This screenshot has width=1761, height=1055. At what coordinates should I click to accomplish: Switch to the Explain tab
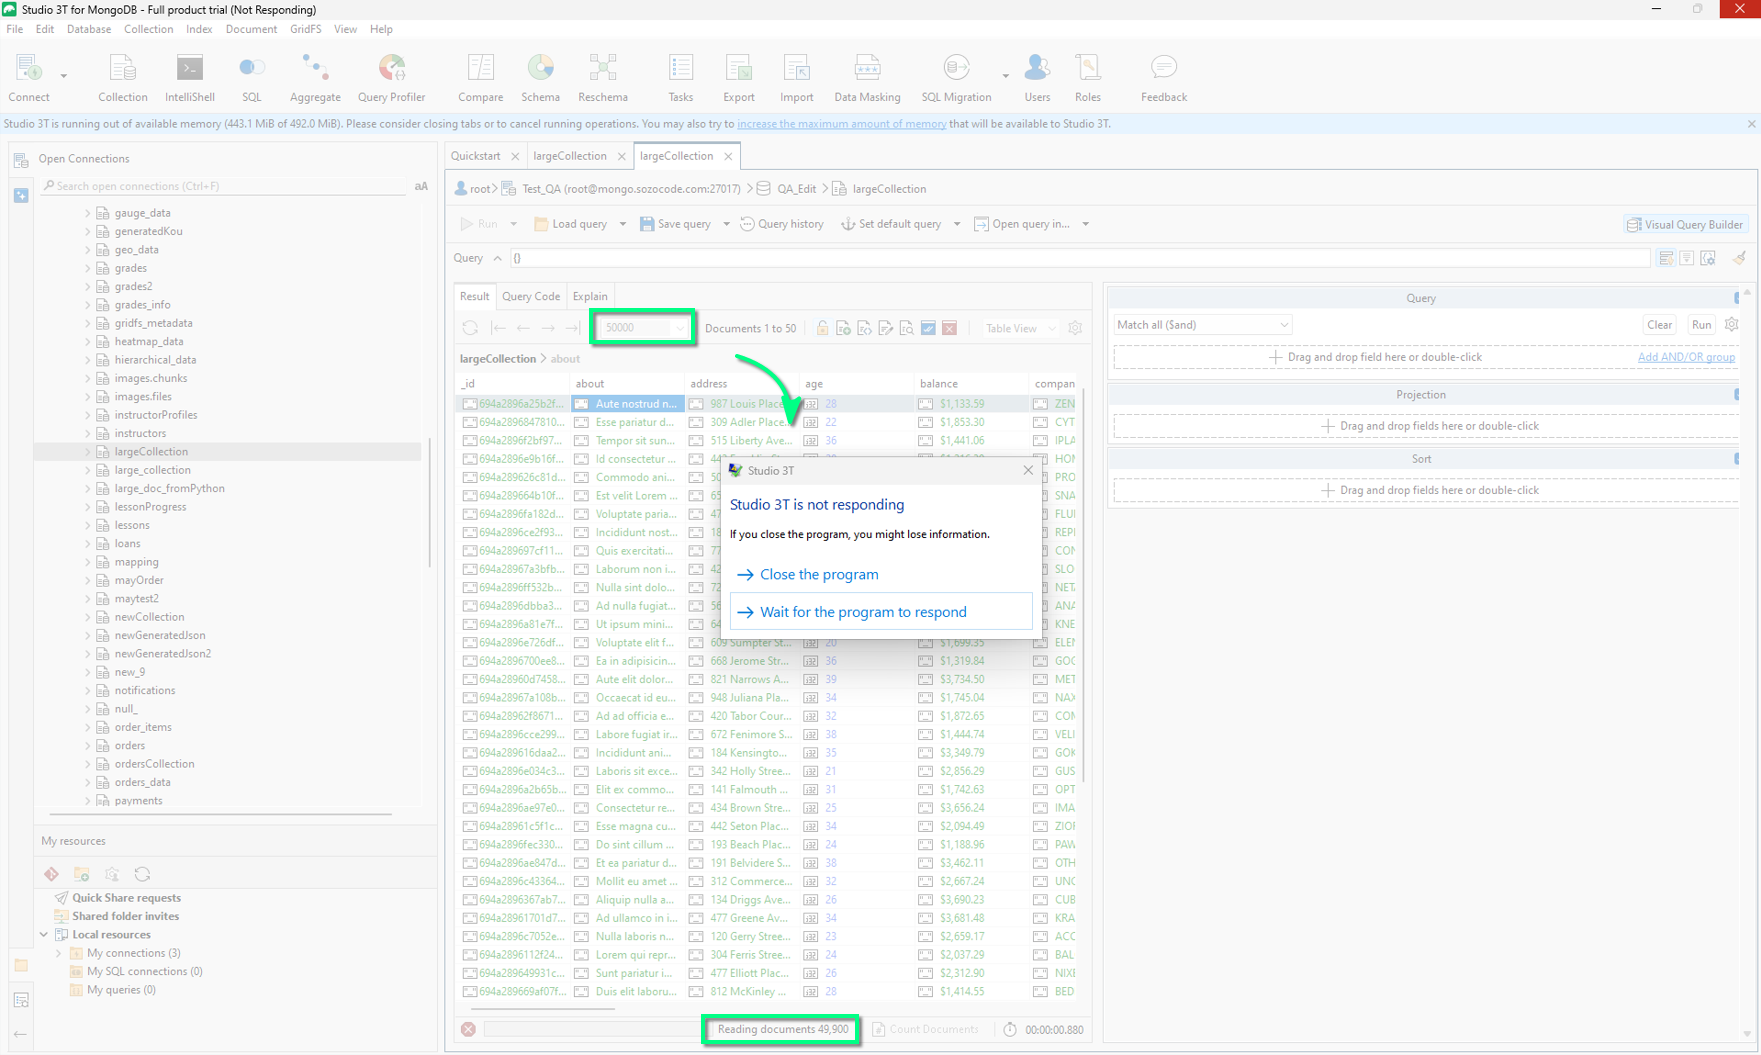[x=590, y=296]
